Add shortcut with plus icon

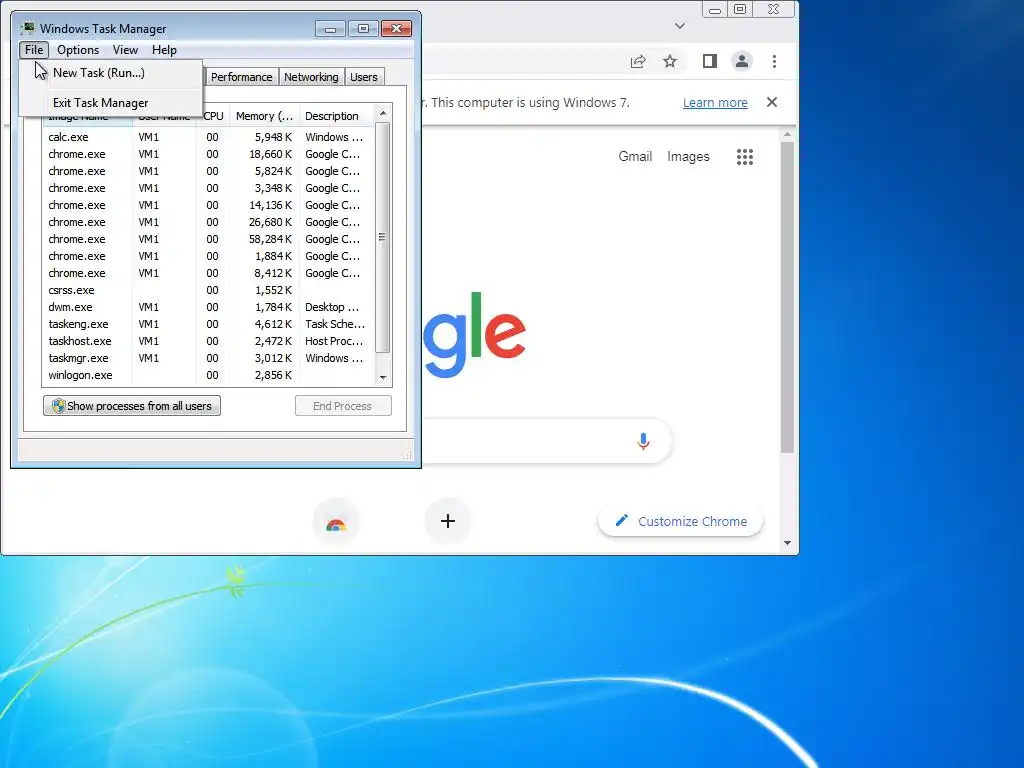click(x=447, y=521)
